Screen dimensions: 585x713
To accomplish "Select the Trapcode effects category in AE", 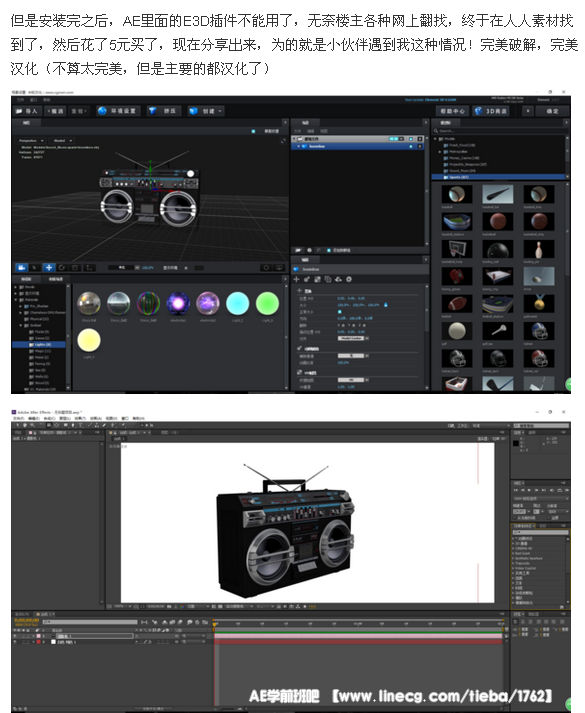I will click(x=523, y=563).
